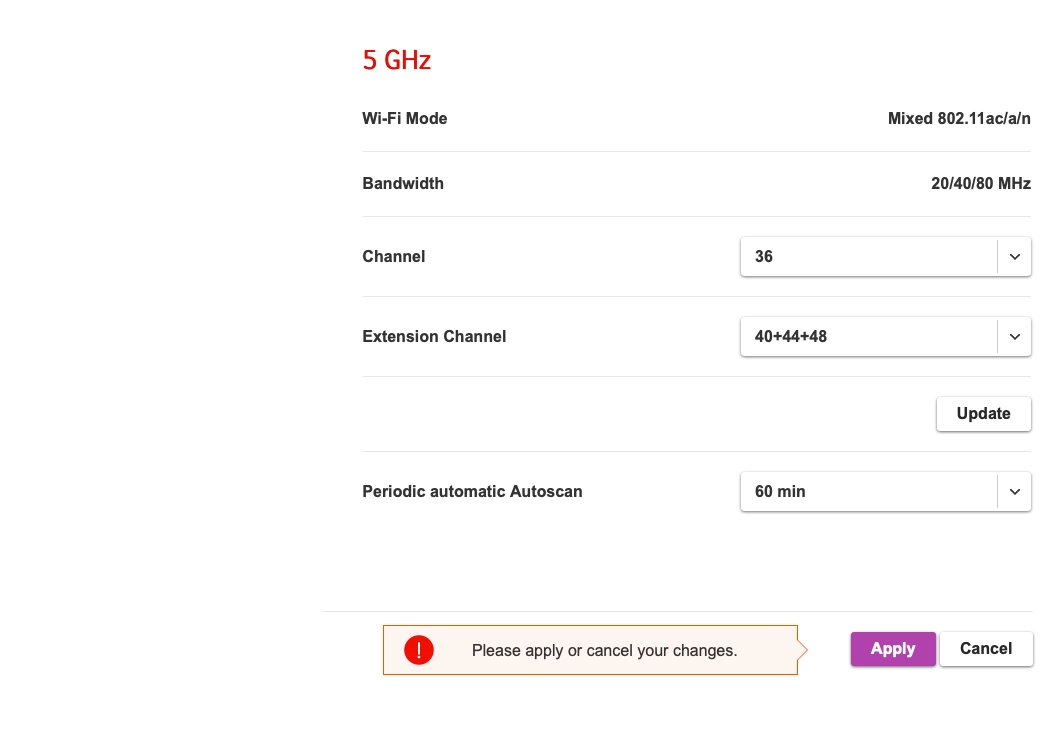This screenshot has height=735, width=1062.
Task: Click the 'Please apply or cancel' message
Action: [604, 651]
